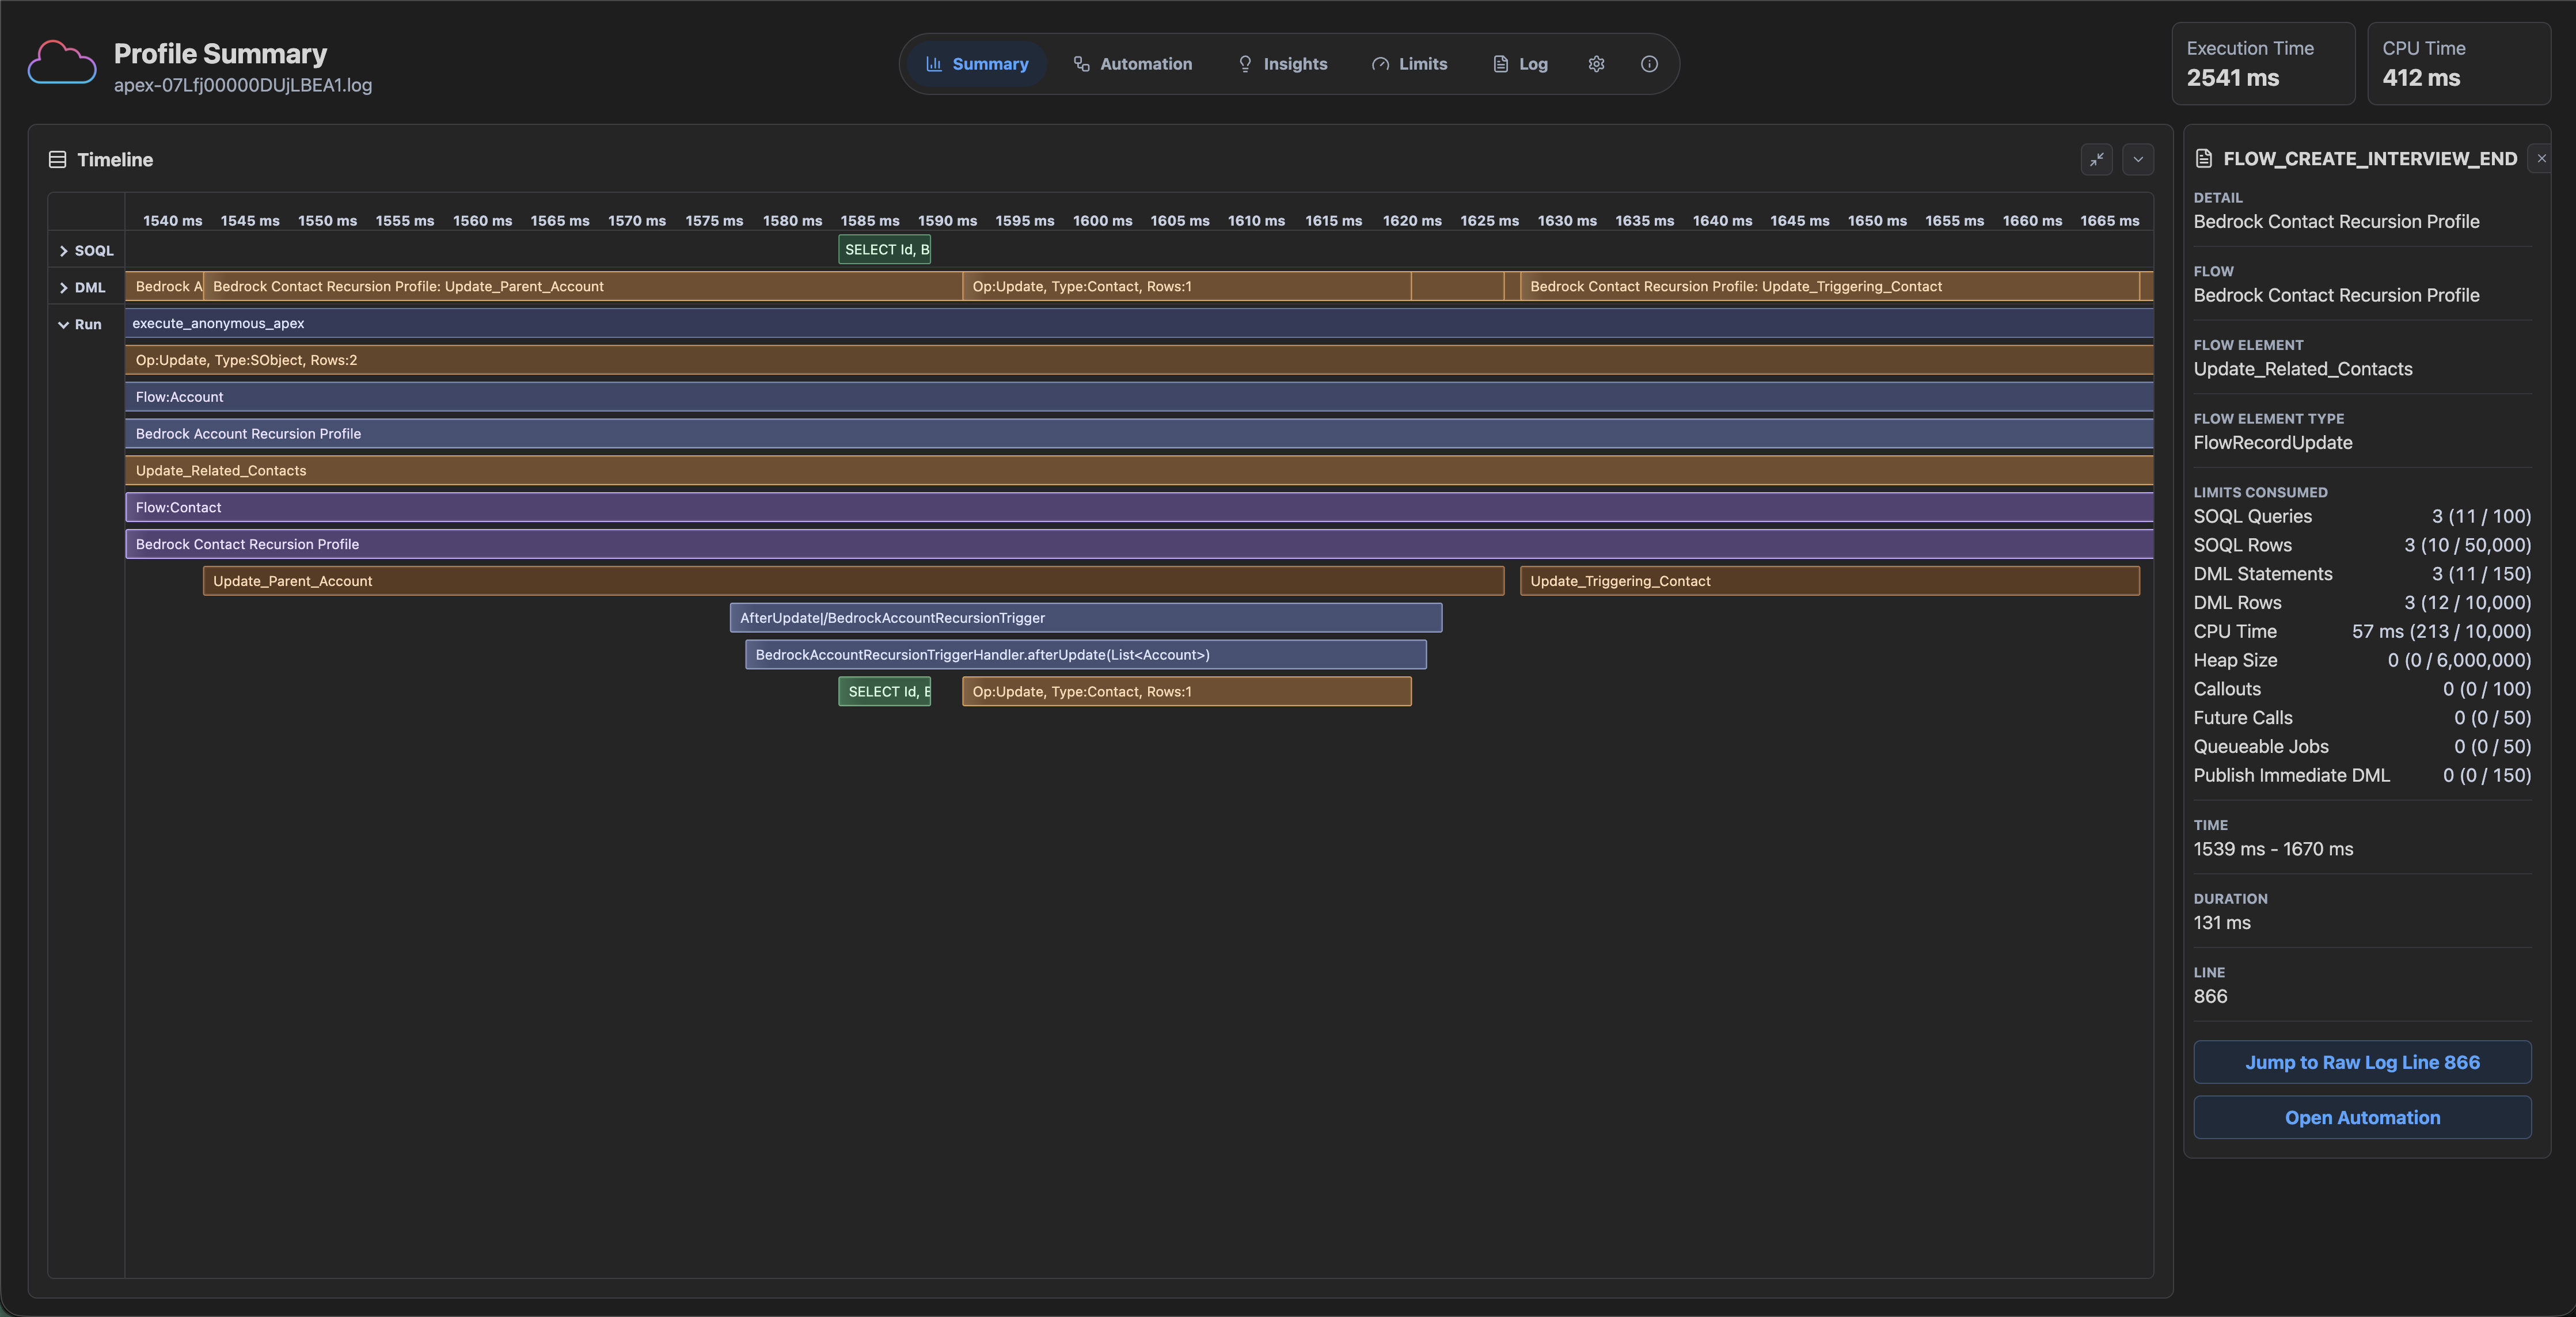Viewport: 2576px width, 1317px height.
Task: Click the FlowRecordUpdate element type value
Action: pos(2272,443)
